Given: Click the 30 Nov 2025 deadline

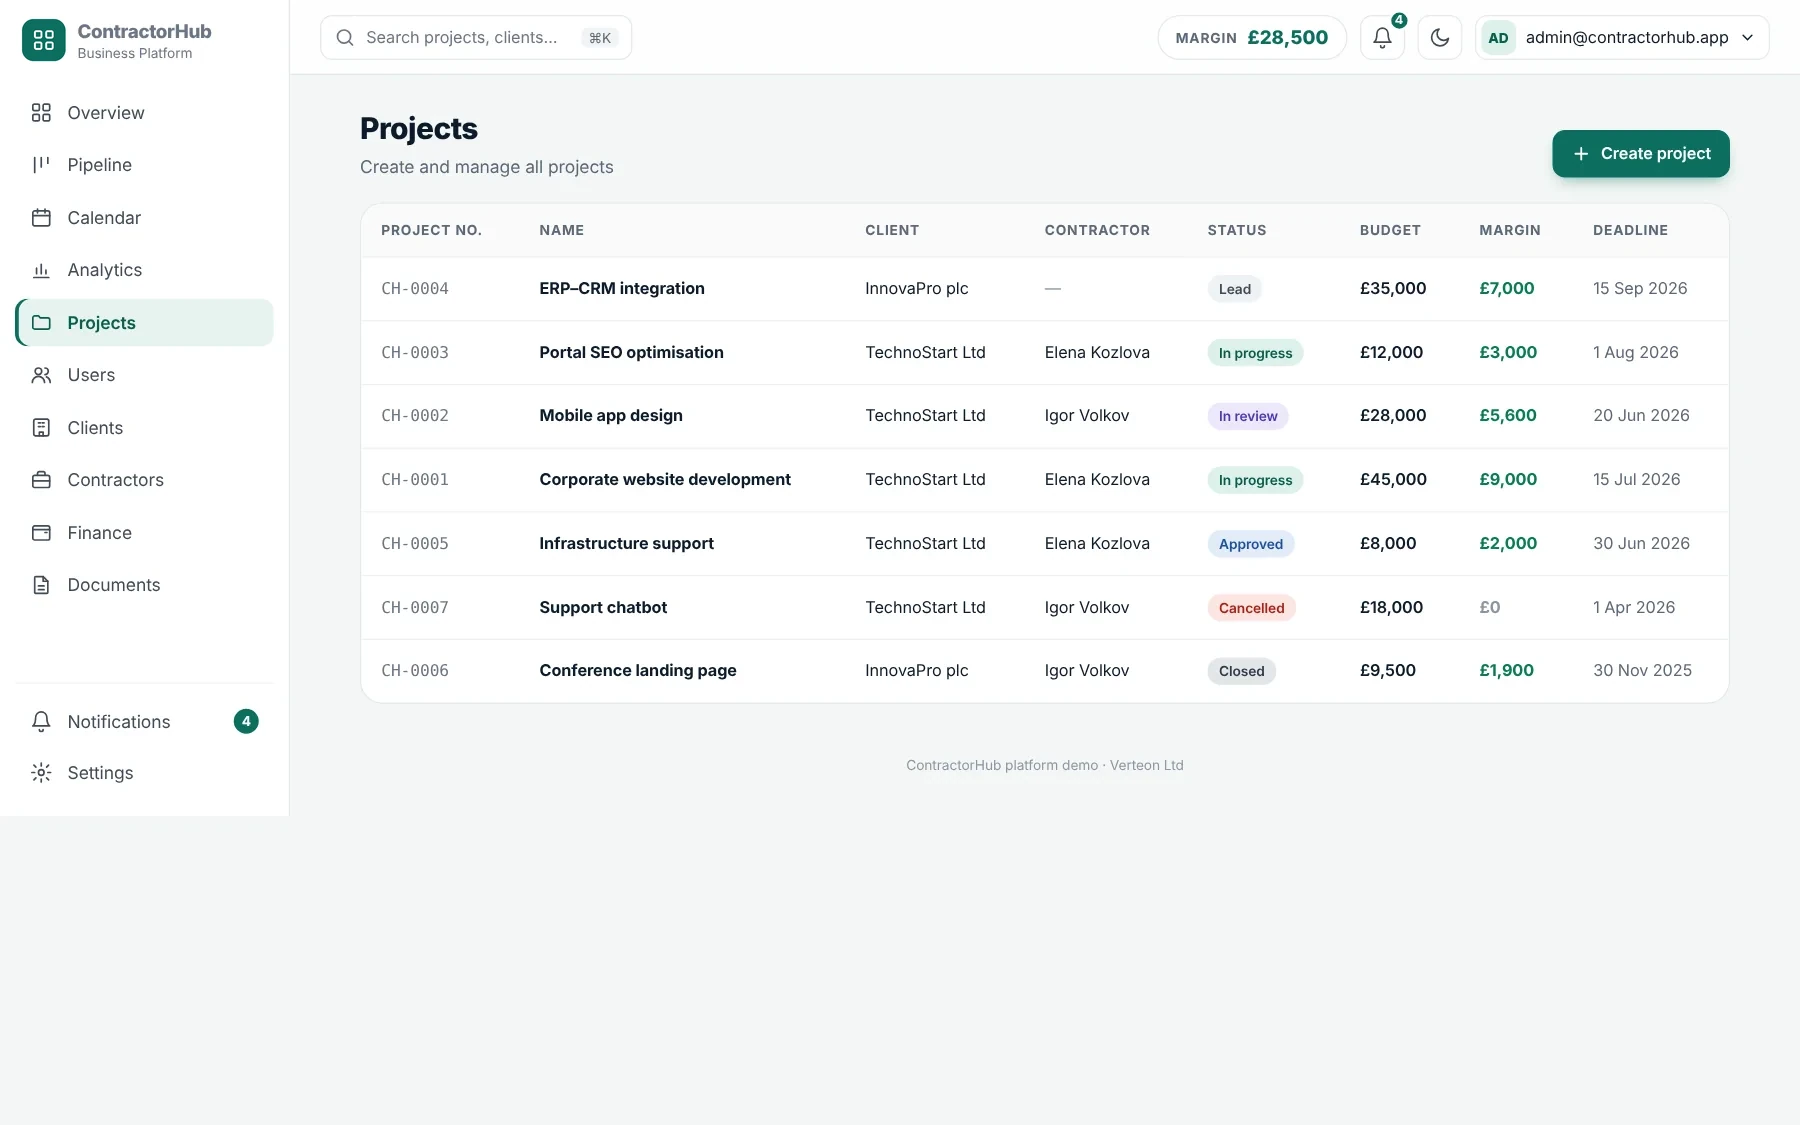Looking at the screenshot, I should 1642,671.
